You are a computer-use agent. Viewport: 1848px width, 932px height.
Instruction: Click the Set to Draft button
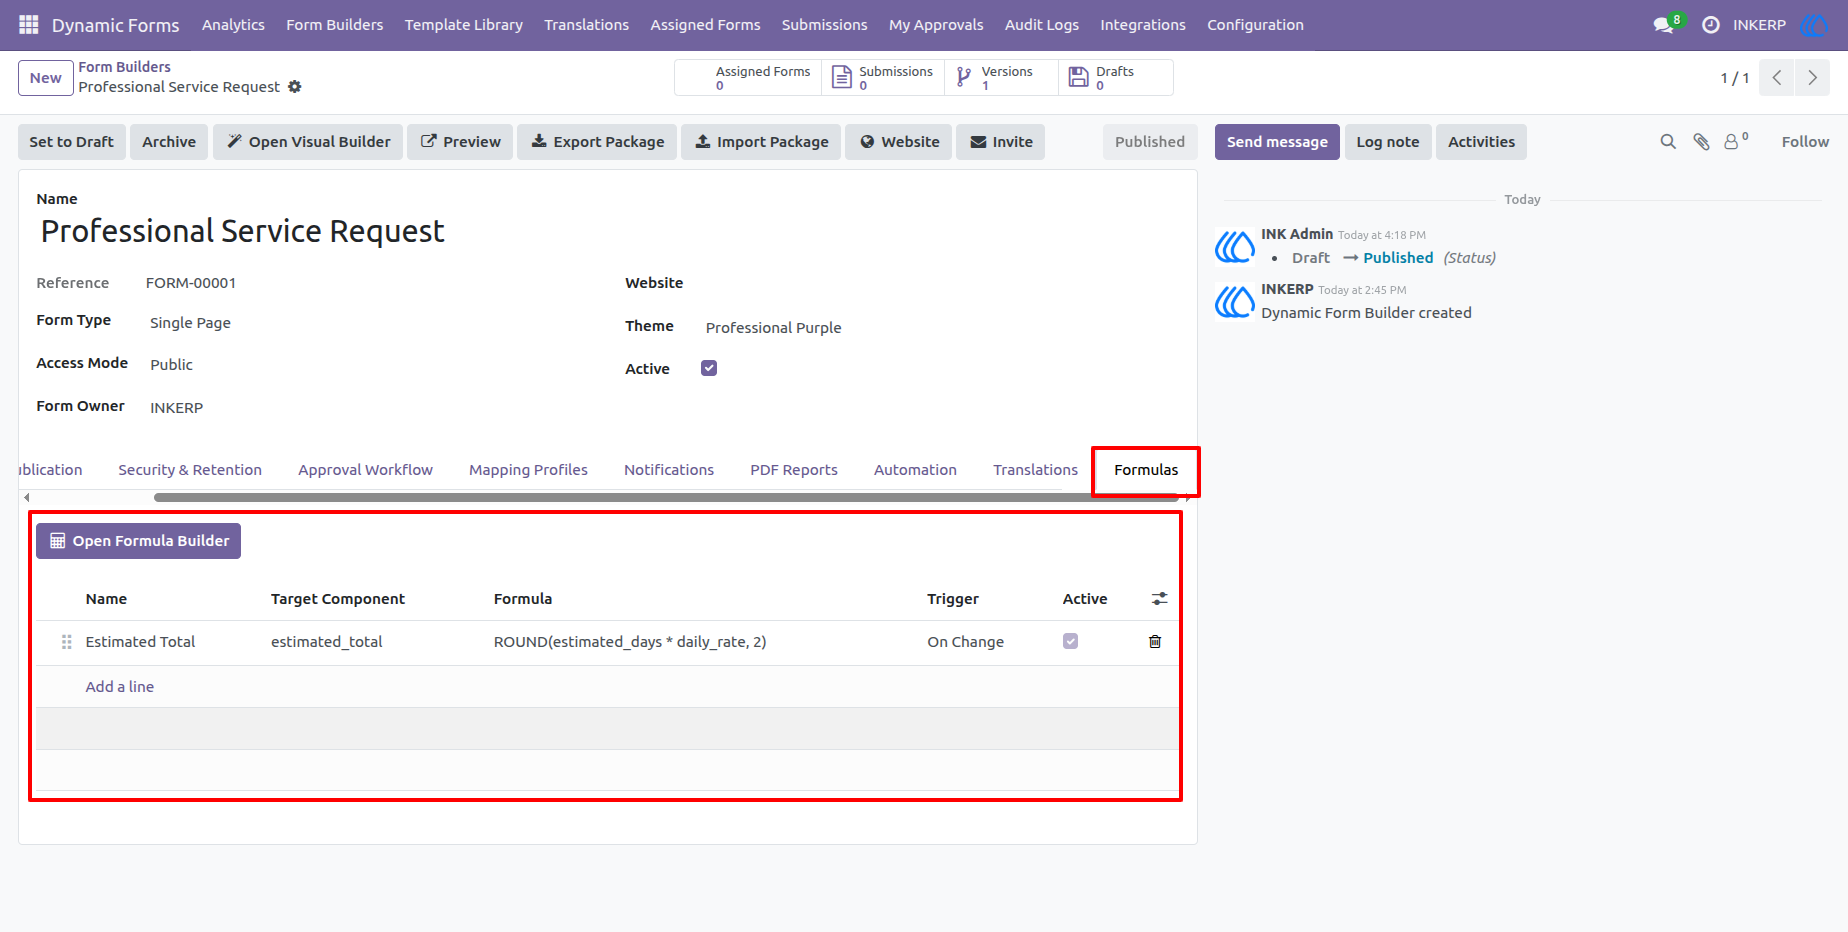(x=71, y=142)
